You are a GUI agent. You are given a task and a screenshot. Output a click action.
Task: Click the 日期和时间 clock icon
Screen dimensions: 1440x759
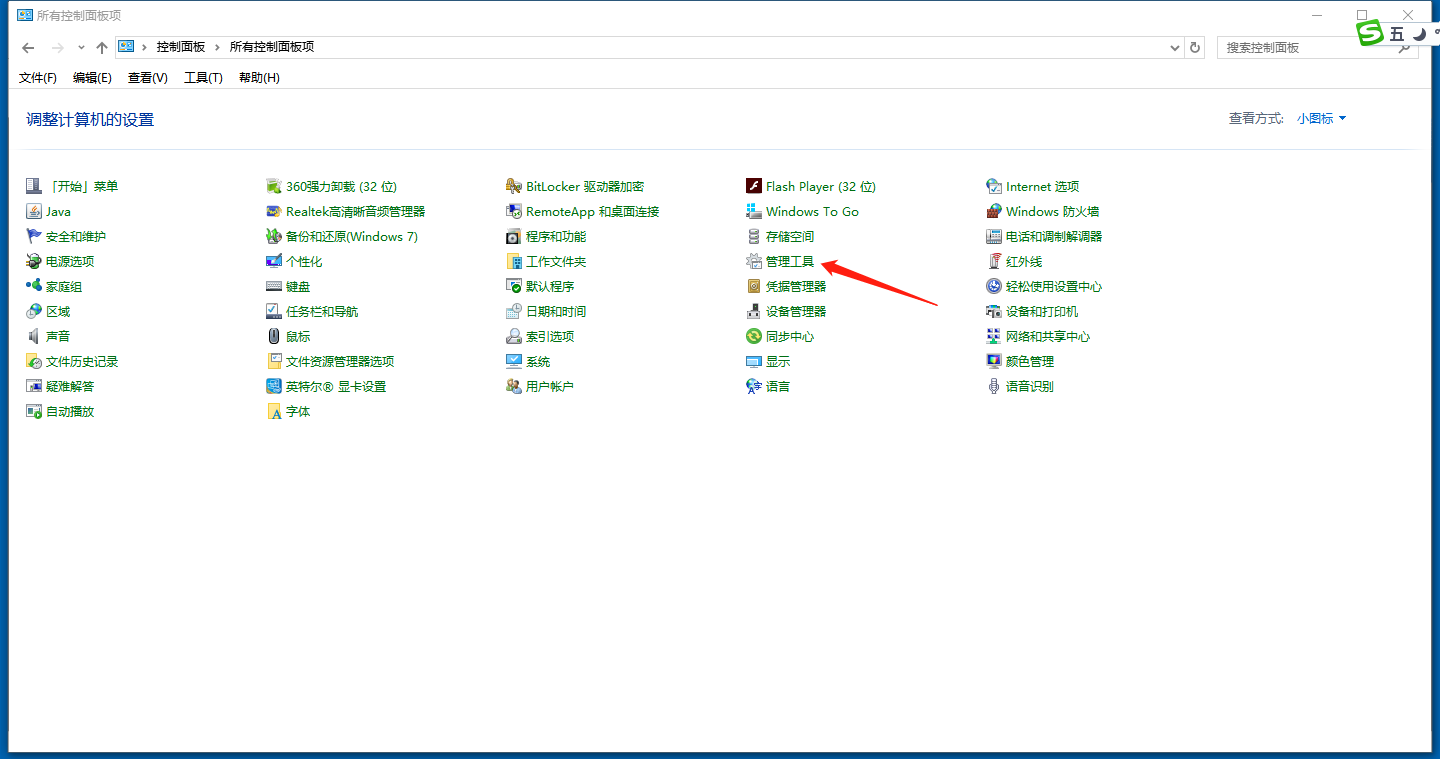(x=514, y=311)
